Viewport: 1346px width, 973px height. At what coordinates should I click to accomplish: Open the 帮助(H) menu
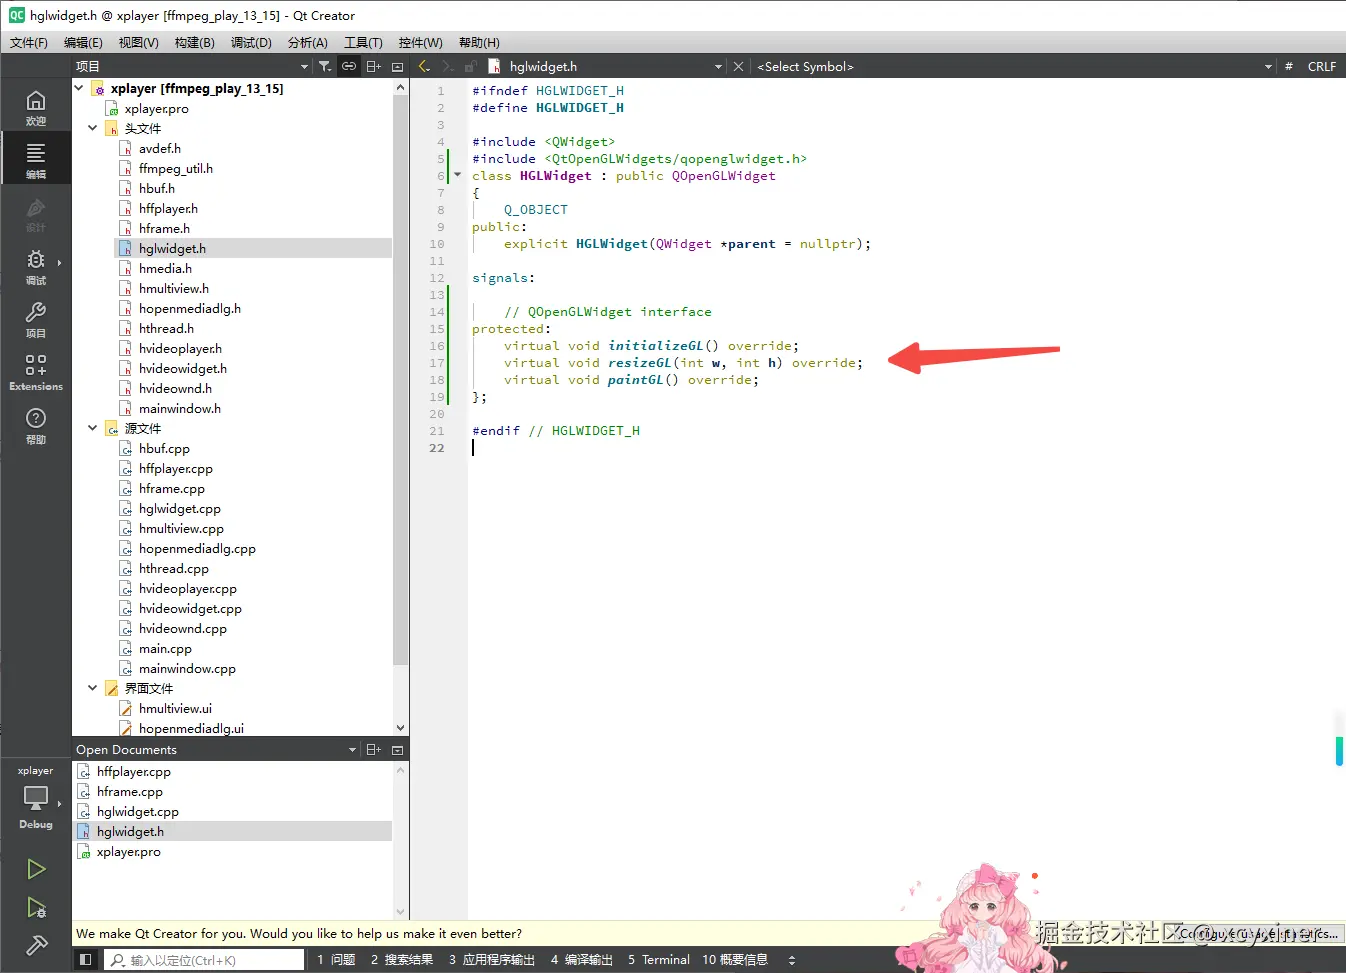click(479, 42)
